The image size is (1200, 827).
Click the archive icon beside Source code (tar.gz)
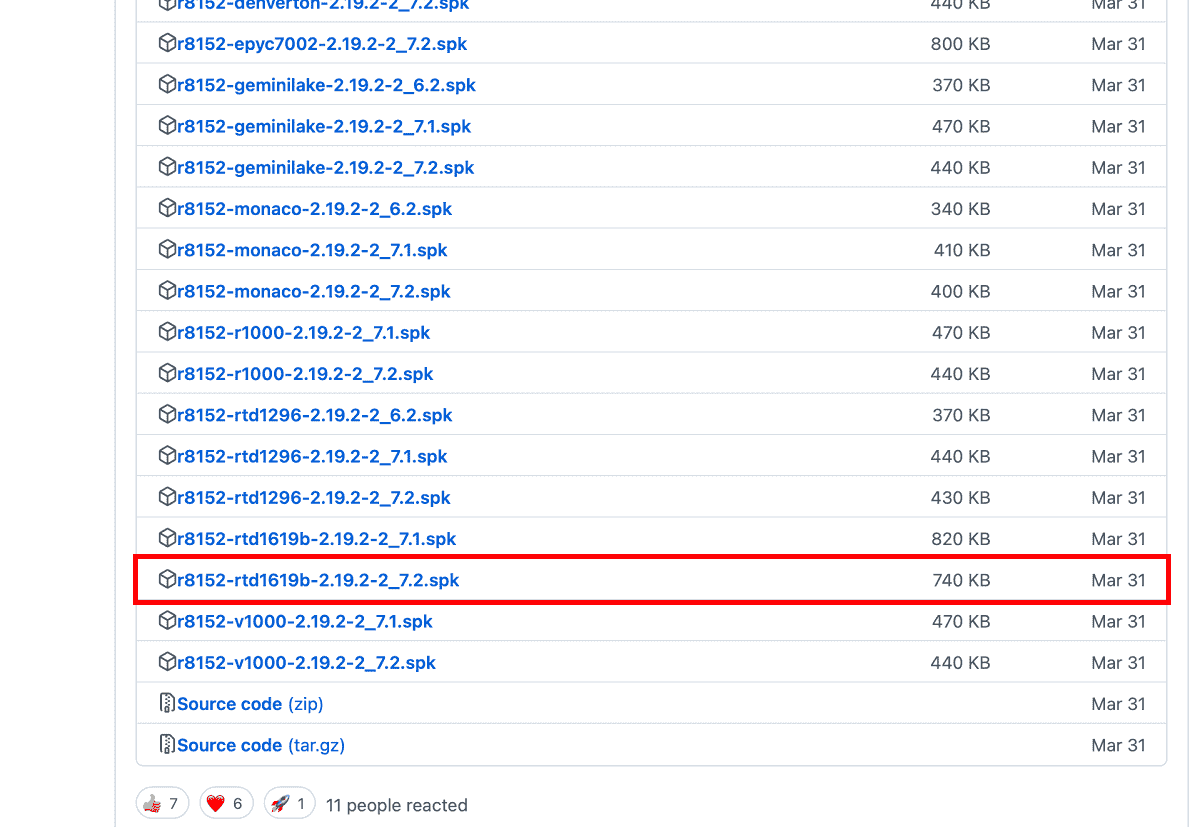(167, 744)
